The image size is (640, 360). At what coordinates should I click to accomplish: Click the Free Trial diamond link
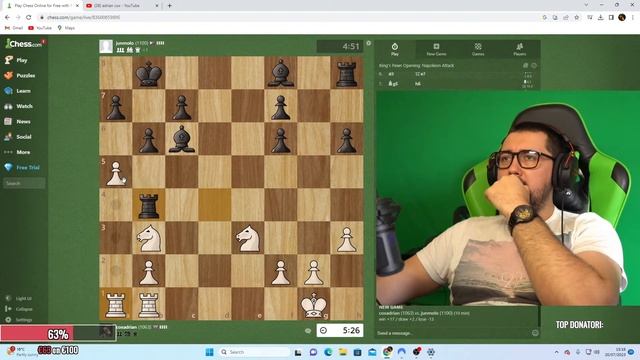(x=22, y=167)
